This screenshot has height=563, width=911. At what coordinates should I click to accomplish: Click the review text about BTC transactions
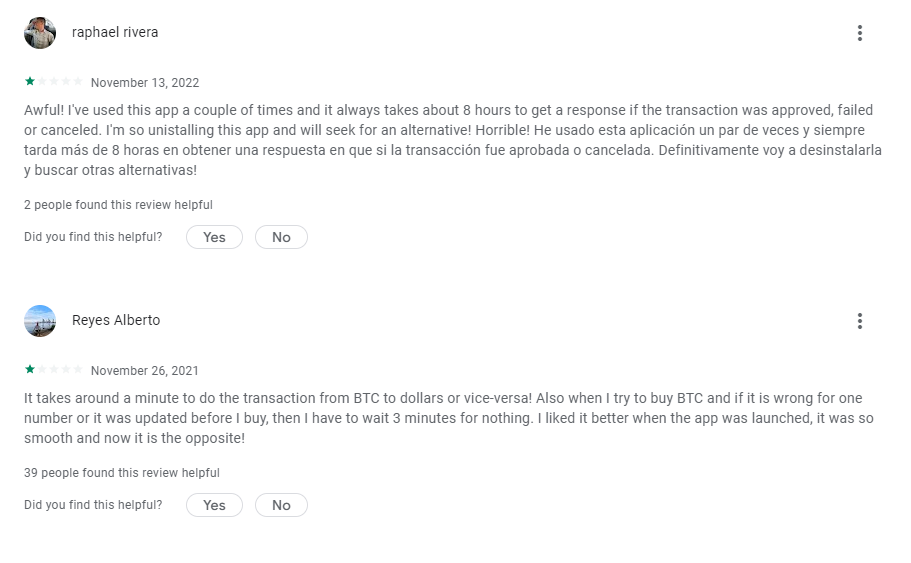[x=450, y=418]
